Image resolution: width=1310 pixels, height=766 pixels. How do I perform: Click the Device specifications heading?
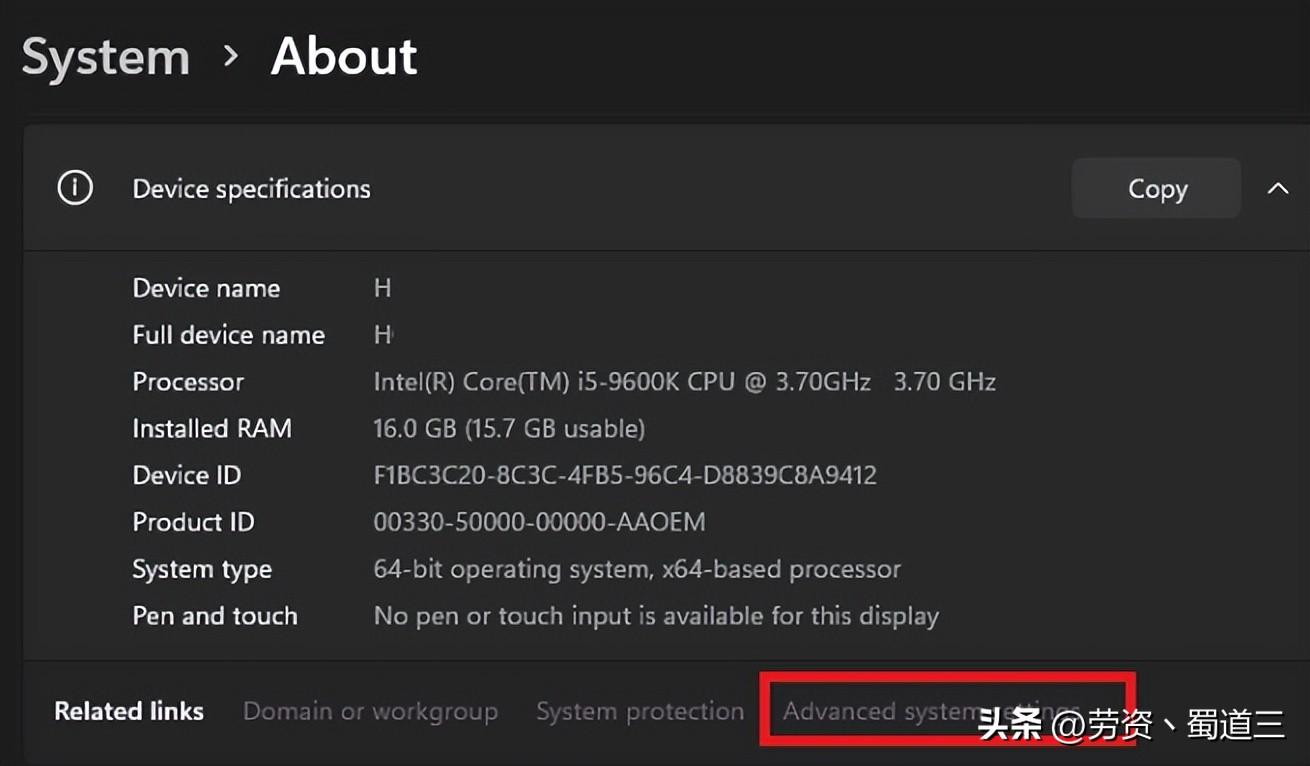pyautogui.click(x=251, y=188)
